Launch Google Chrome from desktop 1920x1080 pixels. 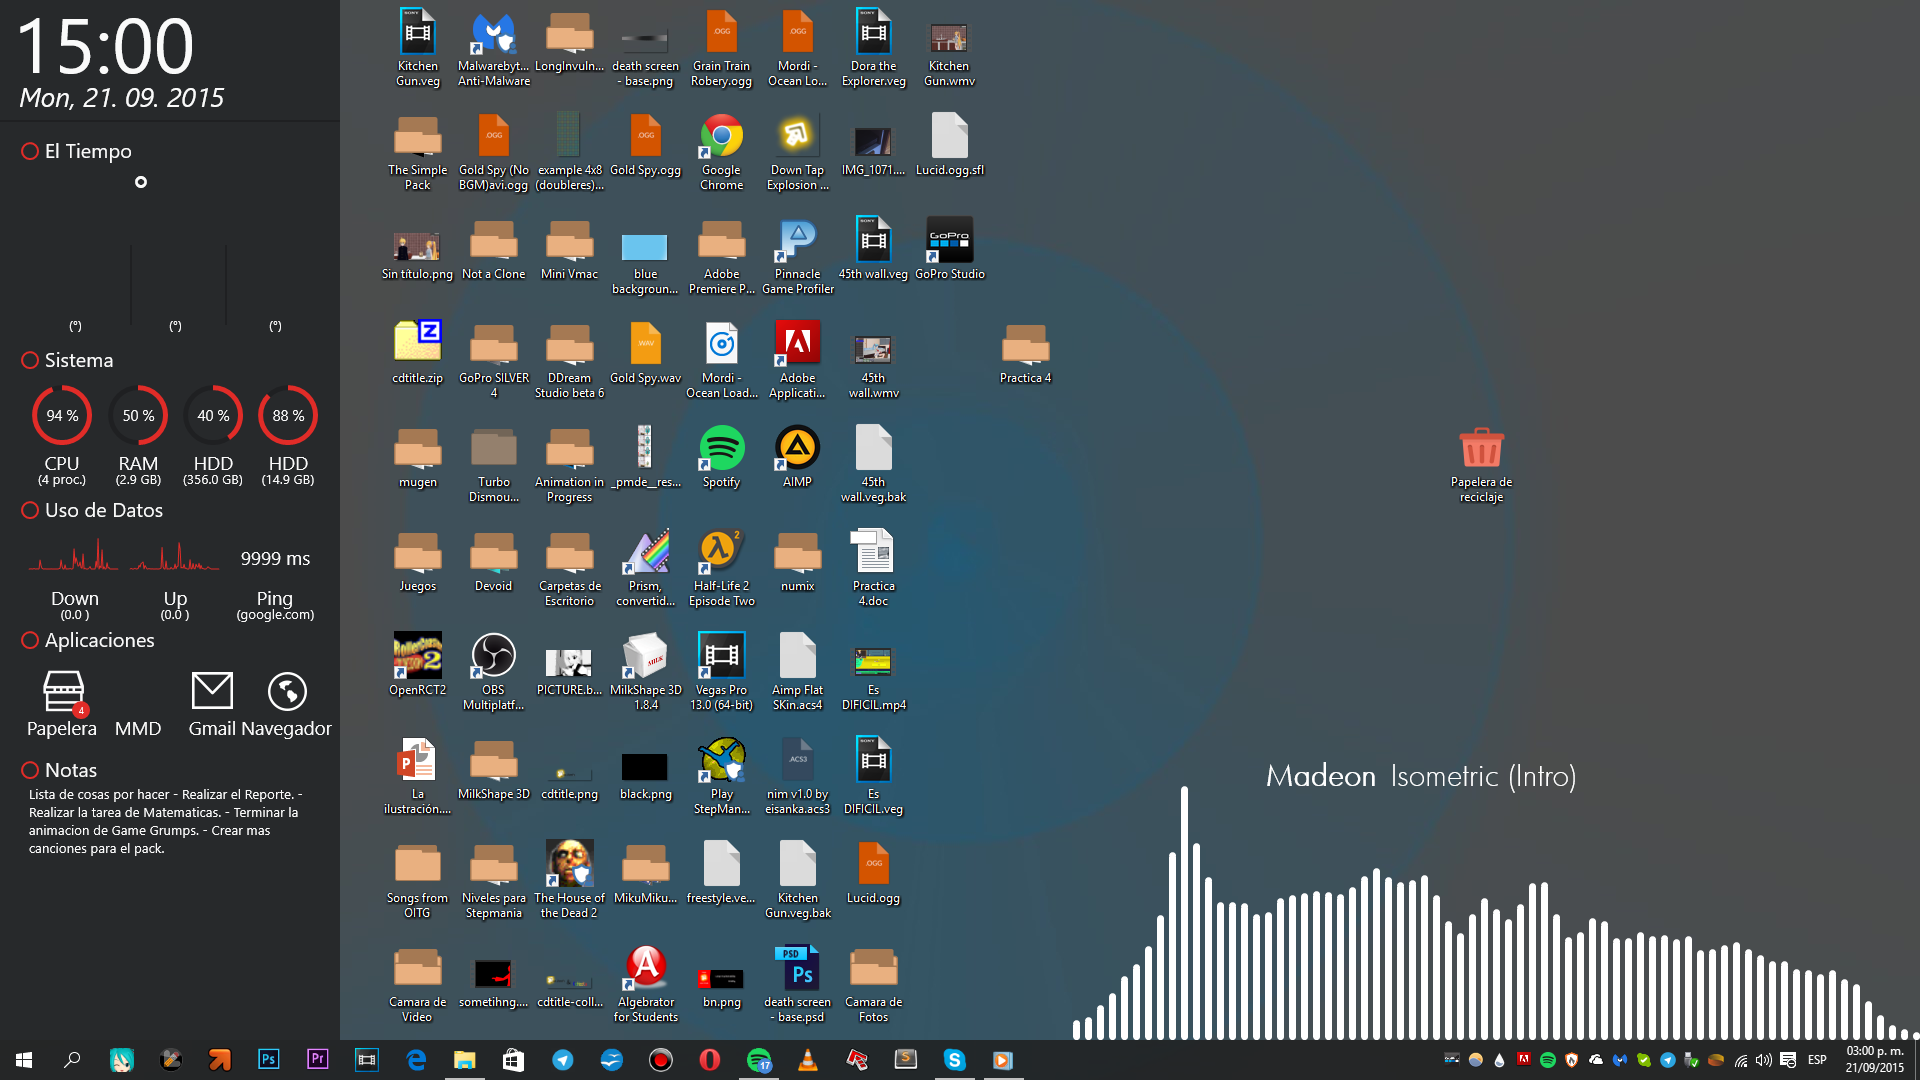click(x=721, y=138)
